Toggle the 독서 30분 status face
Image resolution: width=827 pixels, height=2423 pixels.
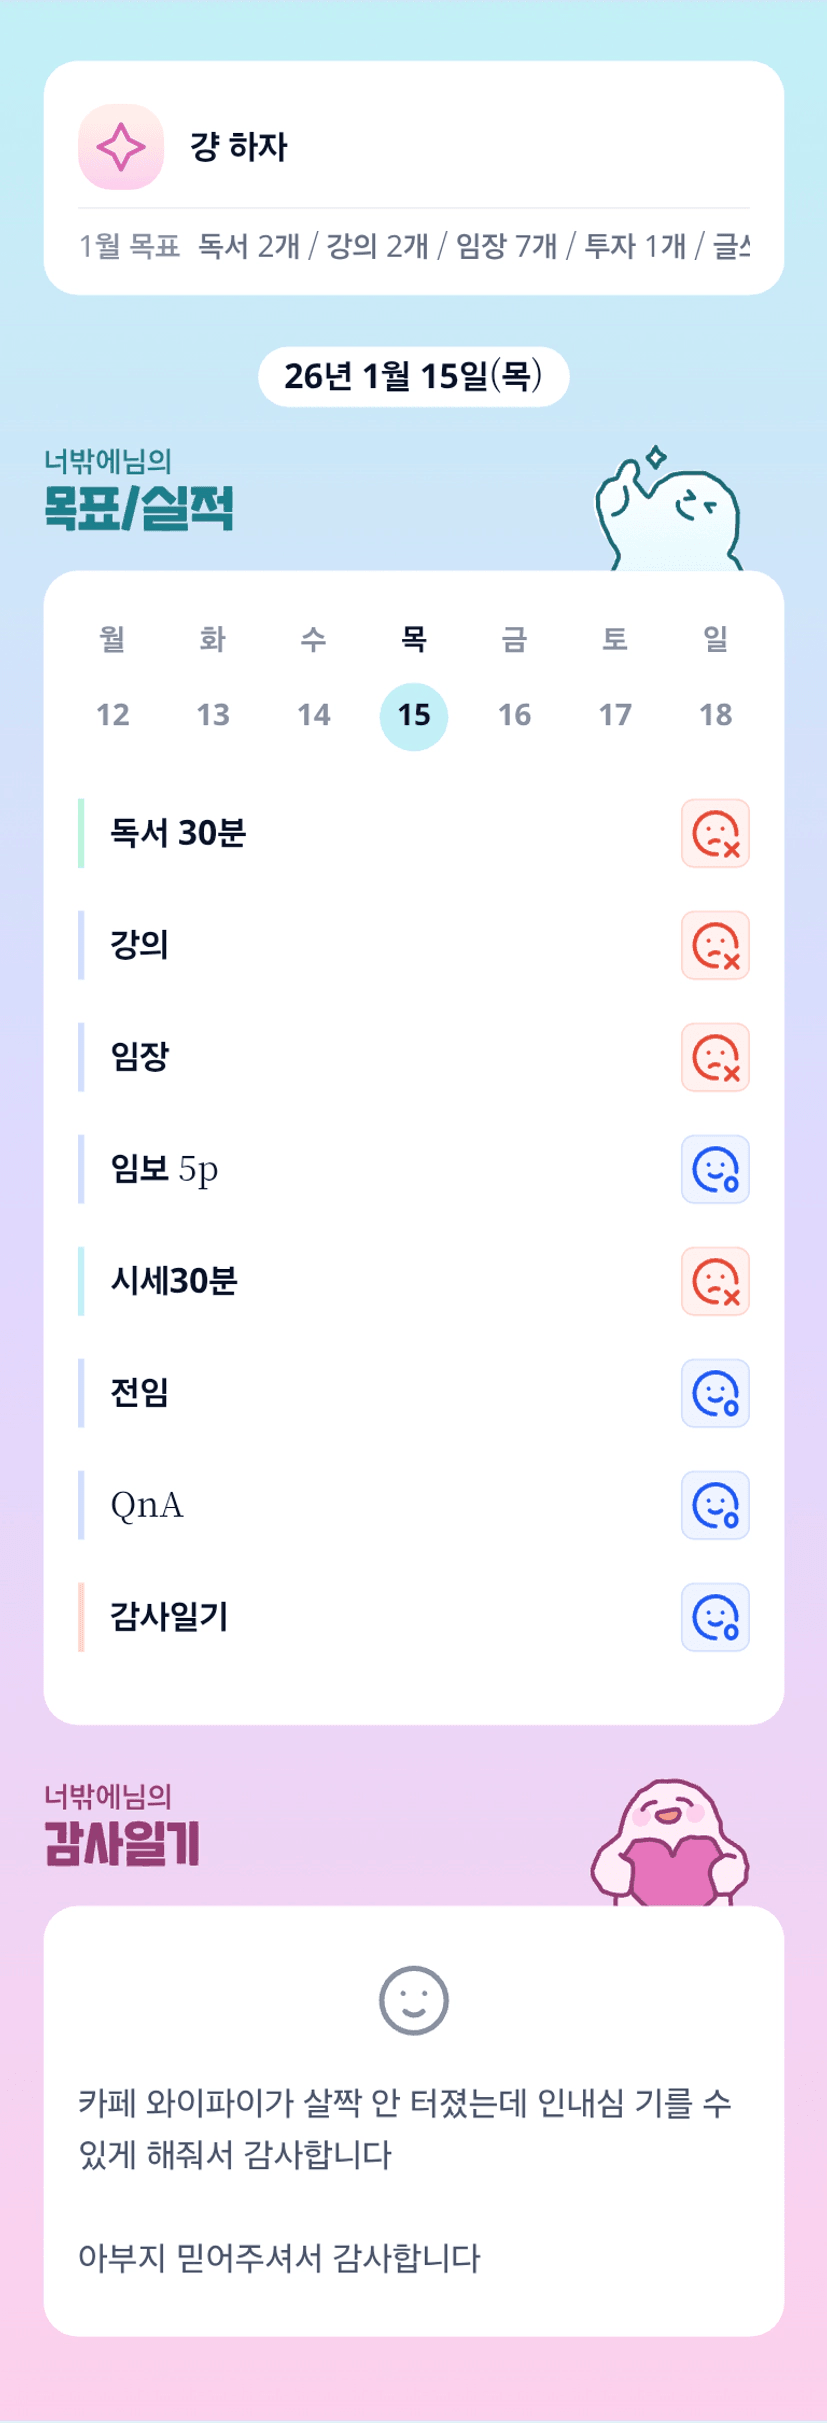coord(715,833)
